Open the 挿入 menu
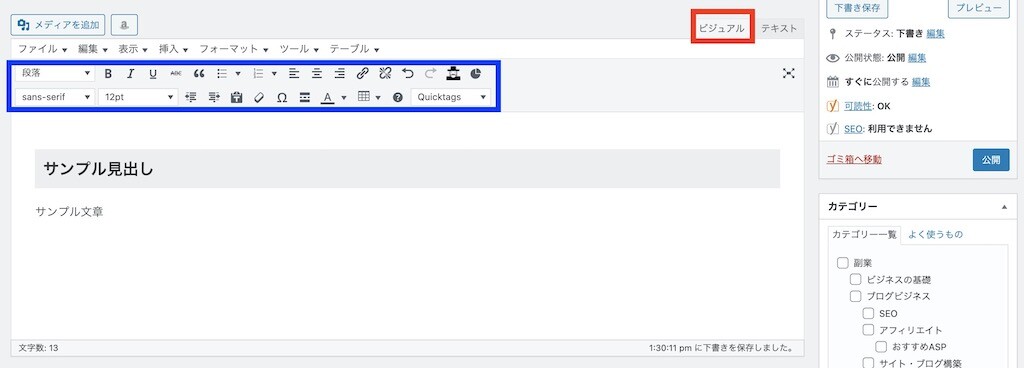Screen dimensions: 1024x368 [174, 49]
